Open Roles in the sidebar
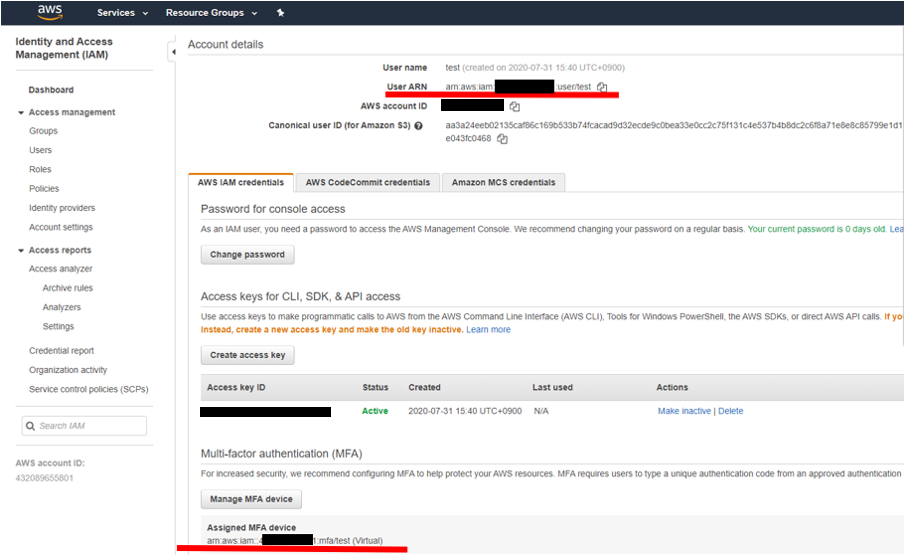 (40, 169)
